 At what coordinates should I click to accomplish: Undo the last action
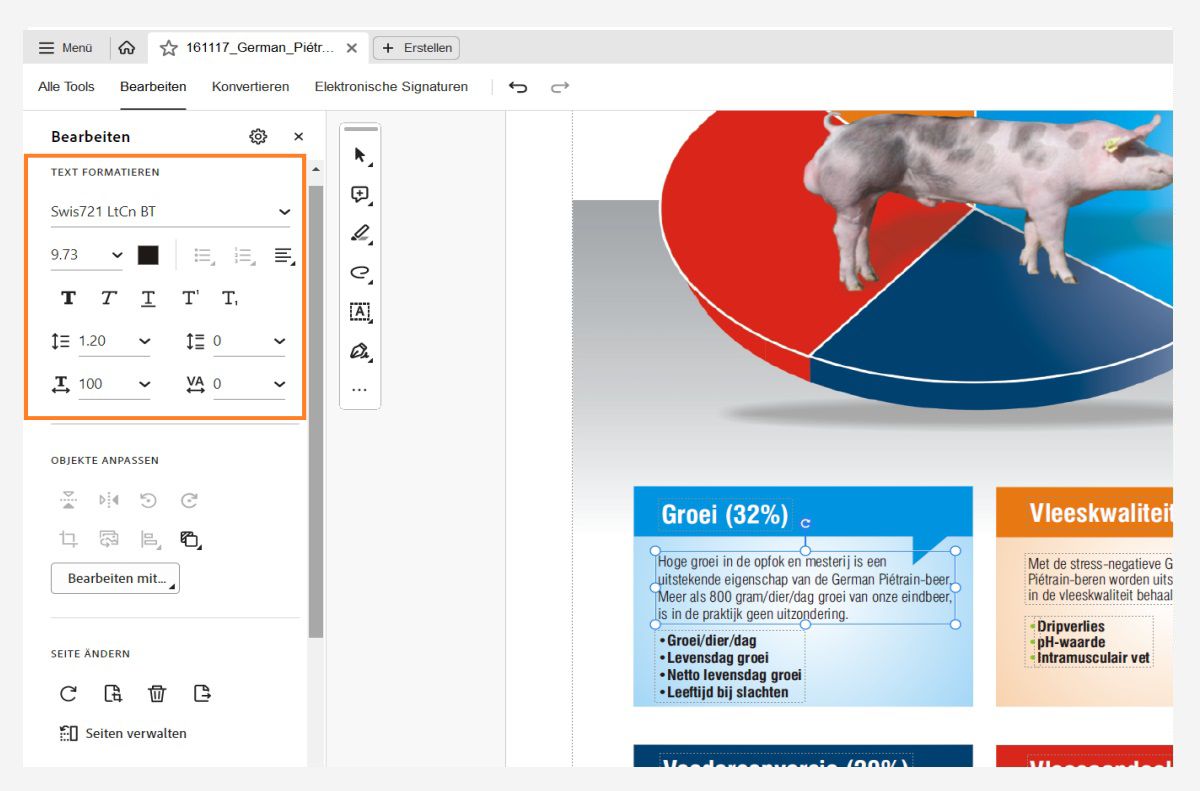(518, 87)
